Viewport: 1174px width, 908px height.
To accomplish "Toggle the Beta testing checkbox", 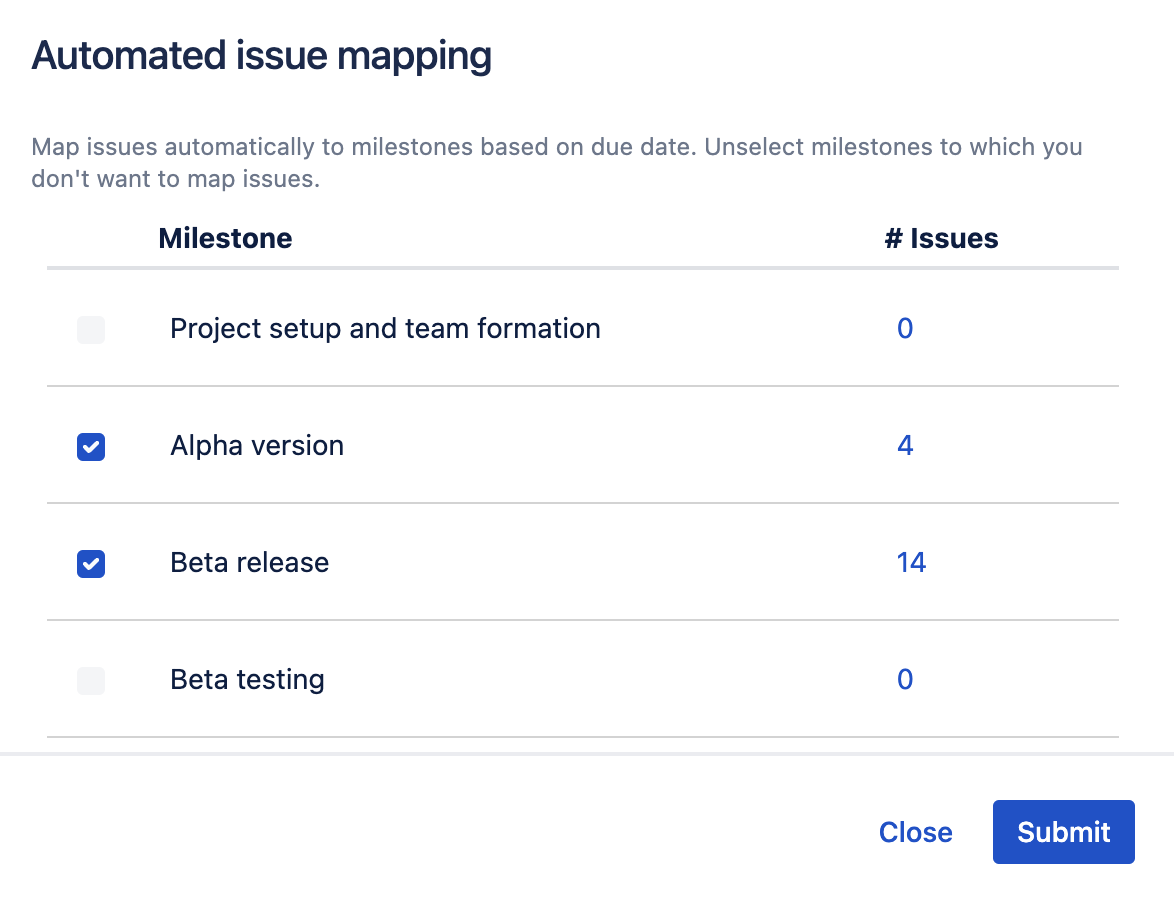I will pyautogui.click(x=91, y=681).
